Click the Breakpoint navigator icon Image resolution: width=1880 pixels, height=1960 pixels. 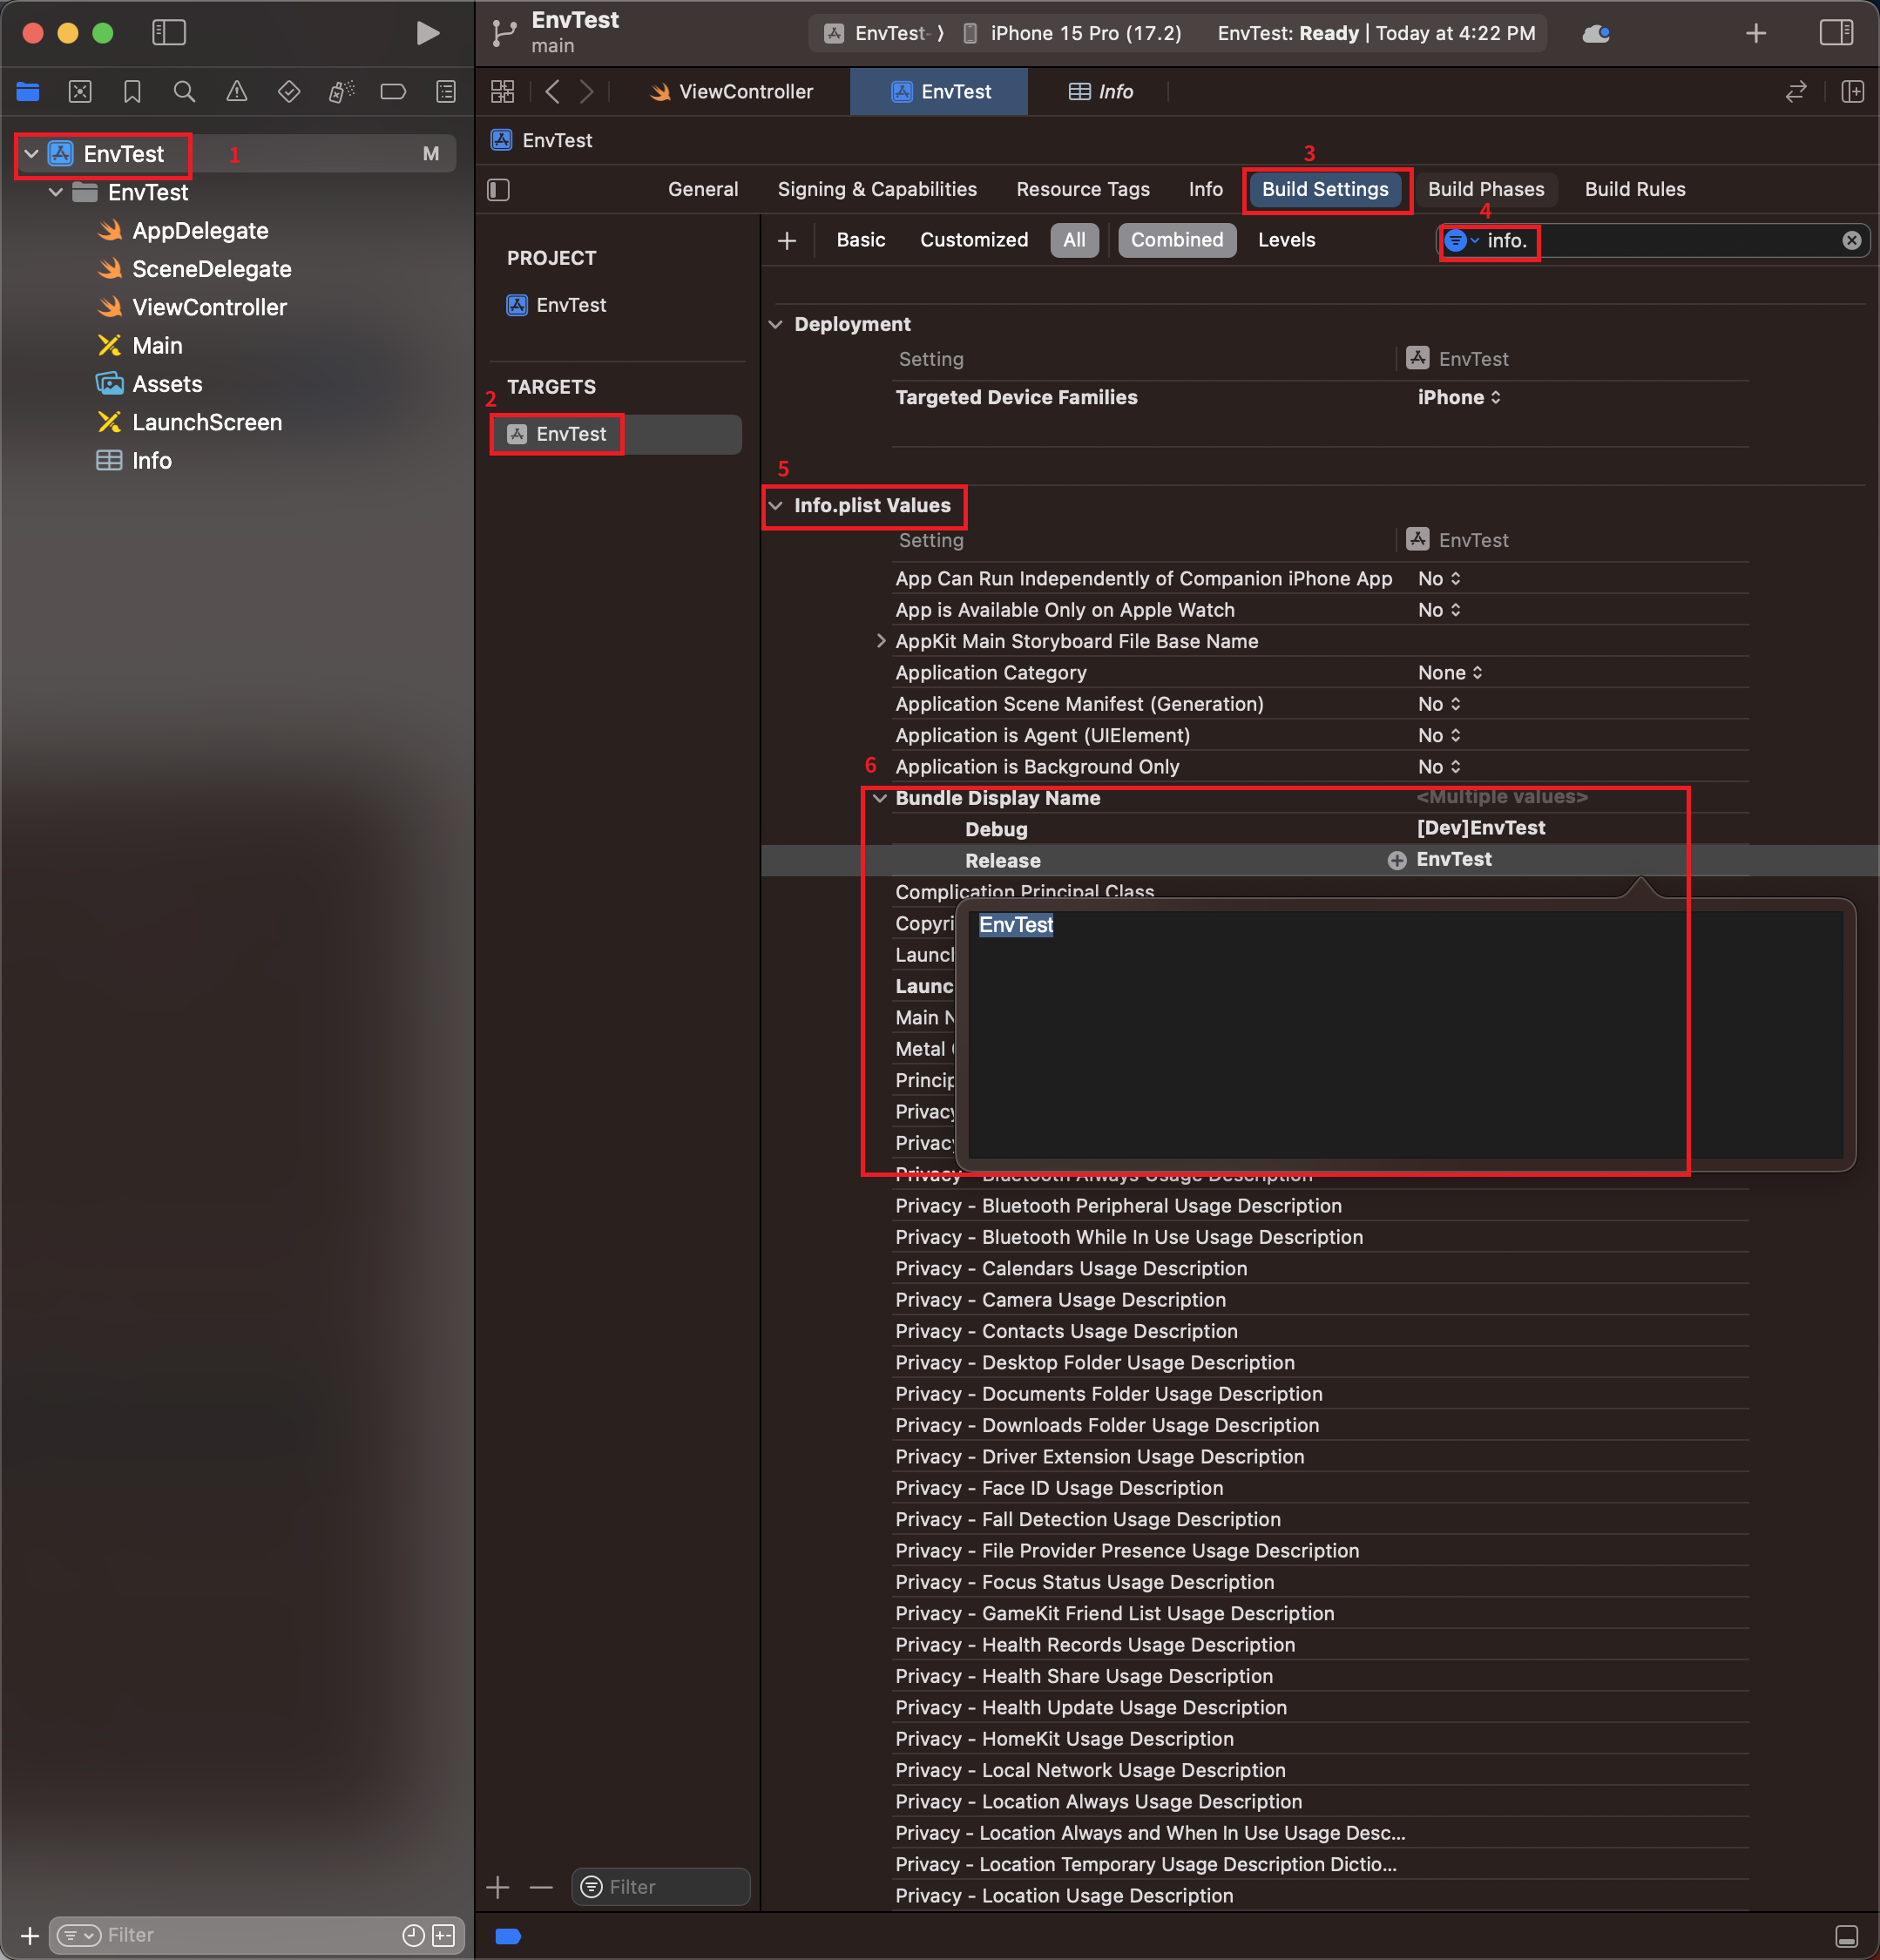[393, 92]
